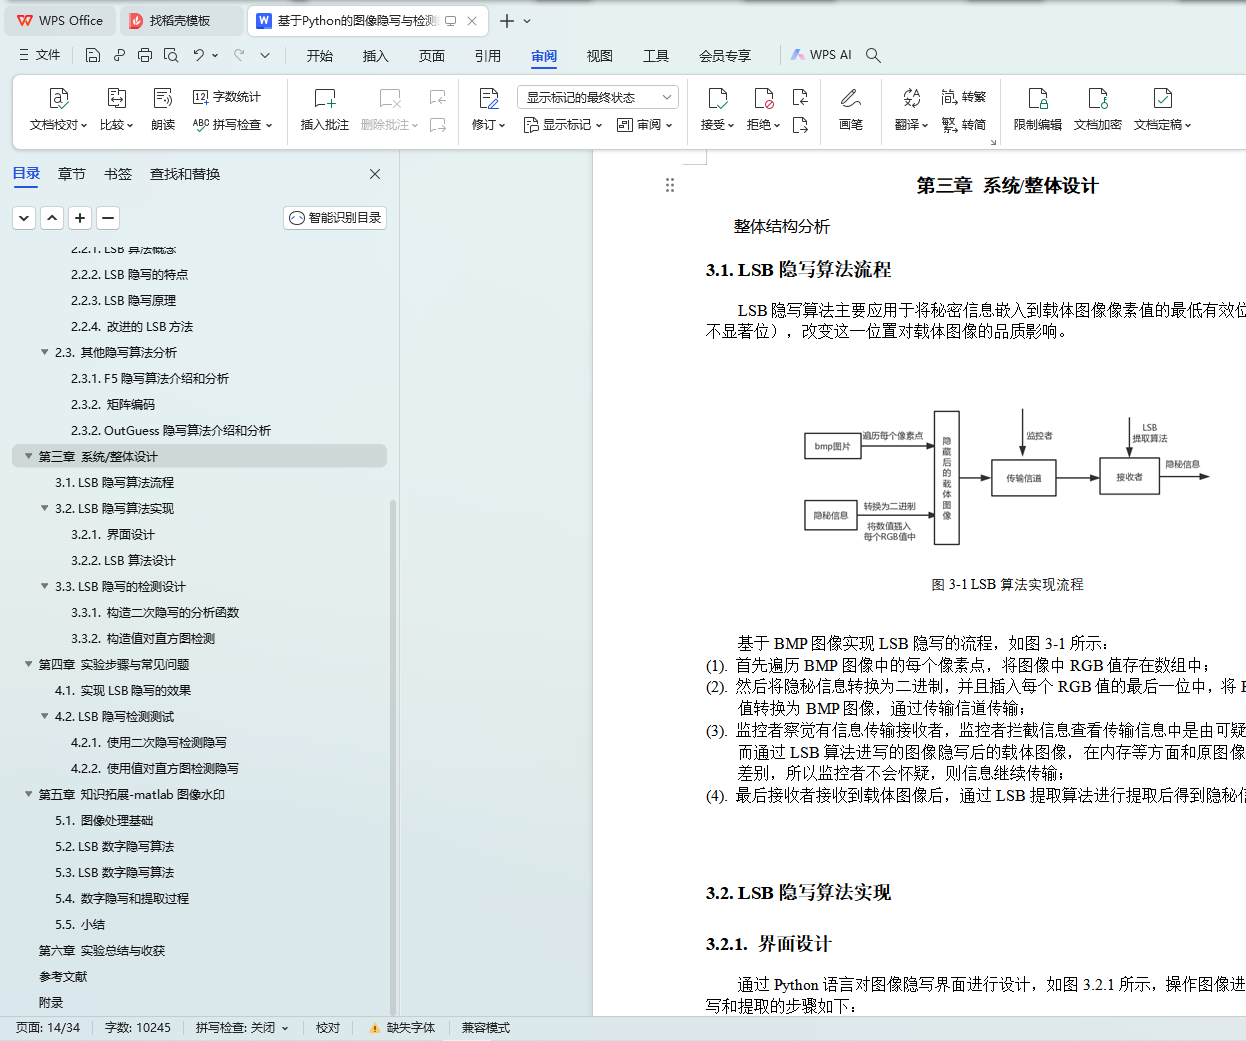Collapse the 第三章 系统/整体设计 outline node
Viewport: 1246px width, 1041px height.
tap(28, 456)
